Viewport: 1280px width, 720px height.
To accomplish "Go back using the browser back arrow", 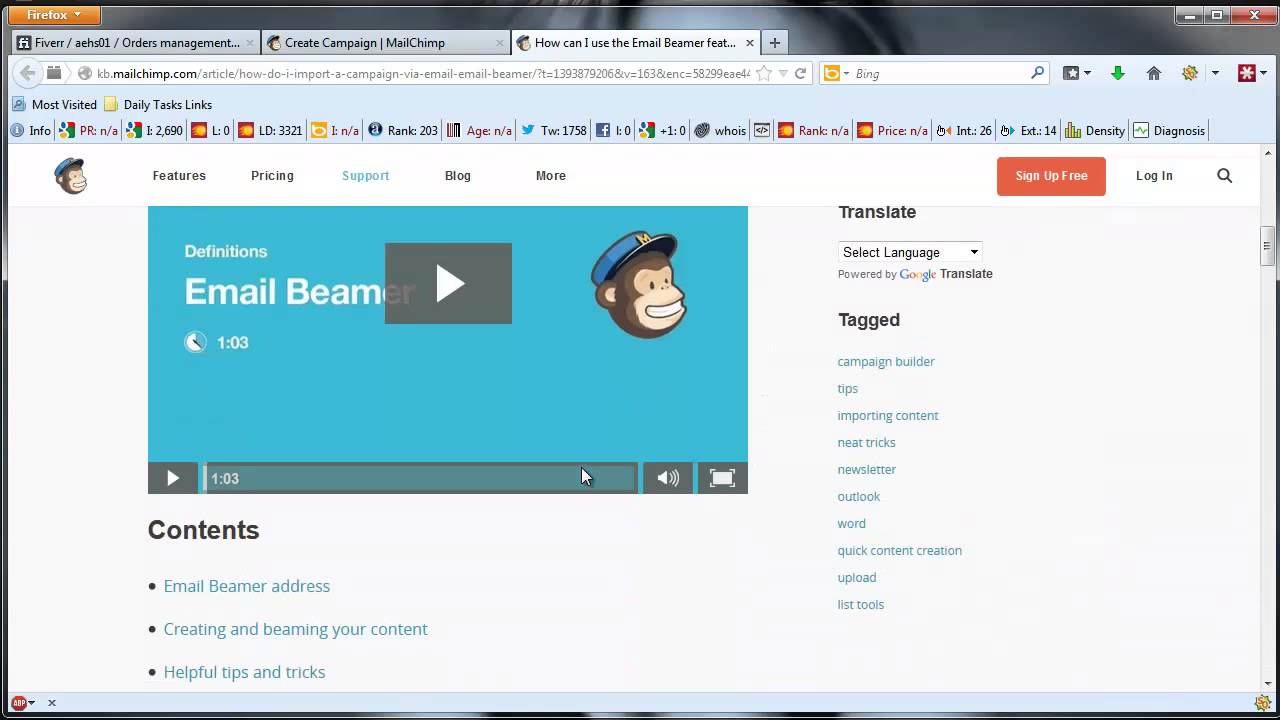I will click(x=28, y=73).
